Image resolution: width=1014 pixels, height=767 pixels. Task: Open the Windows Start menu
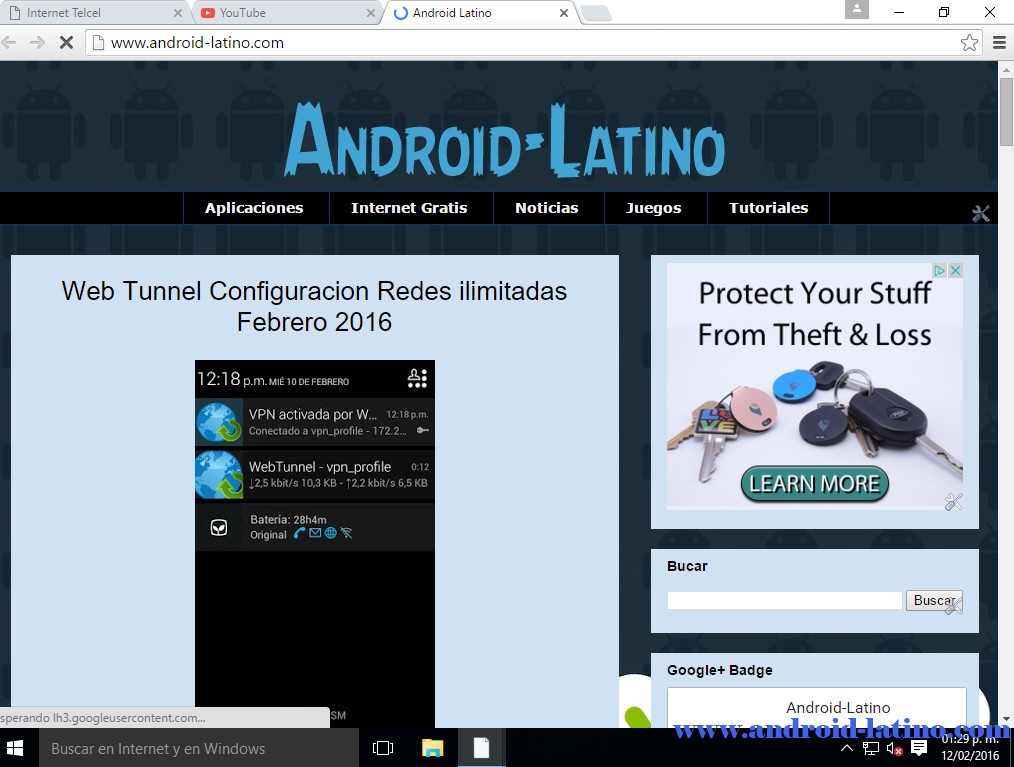click(15, 748)
